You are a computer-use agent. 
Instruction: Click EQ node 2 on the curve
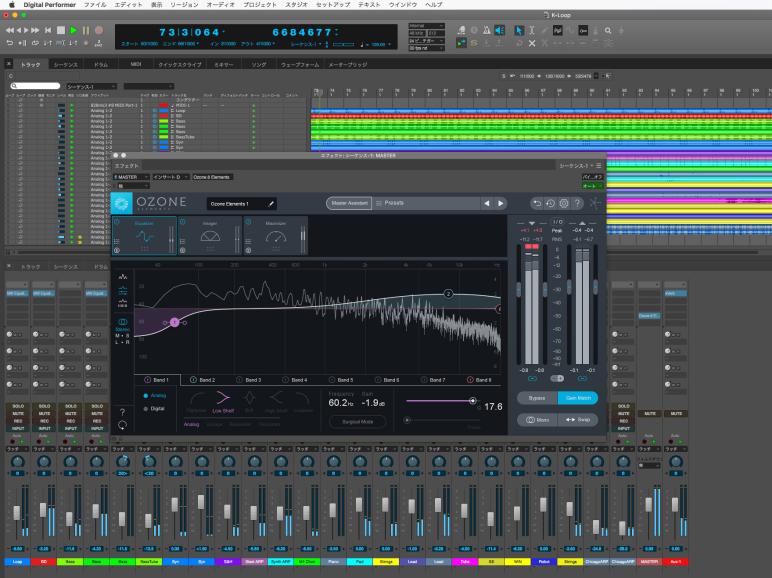(x=448, y=293)
